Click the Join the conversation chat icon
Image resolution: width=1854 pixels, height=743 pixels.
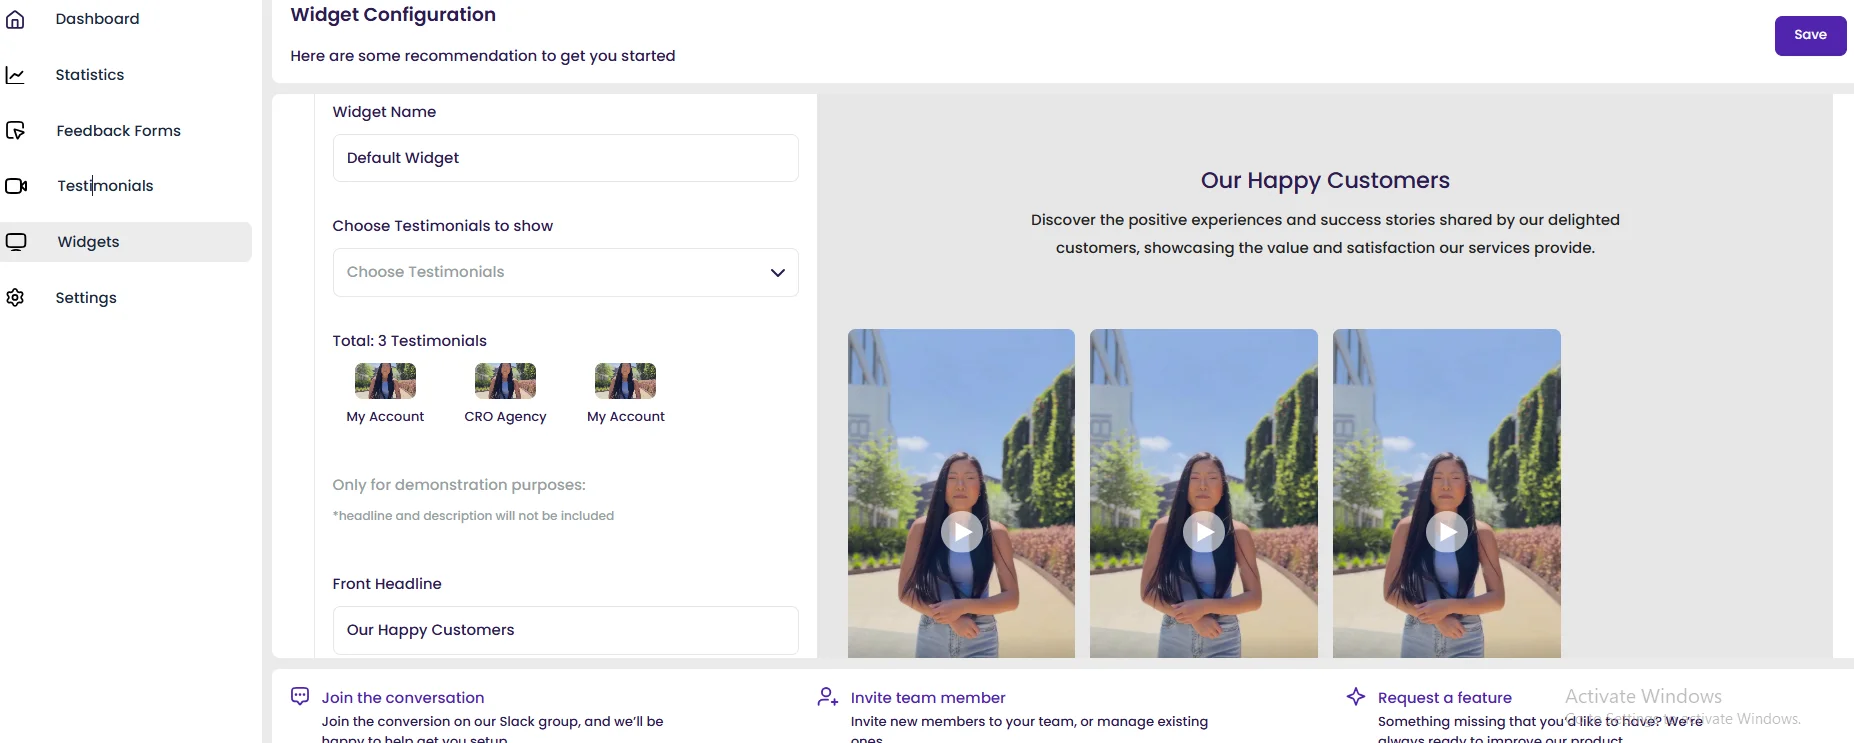click(300, 696)
